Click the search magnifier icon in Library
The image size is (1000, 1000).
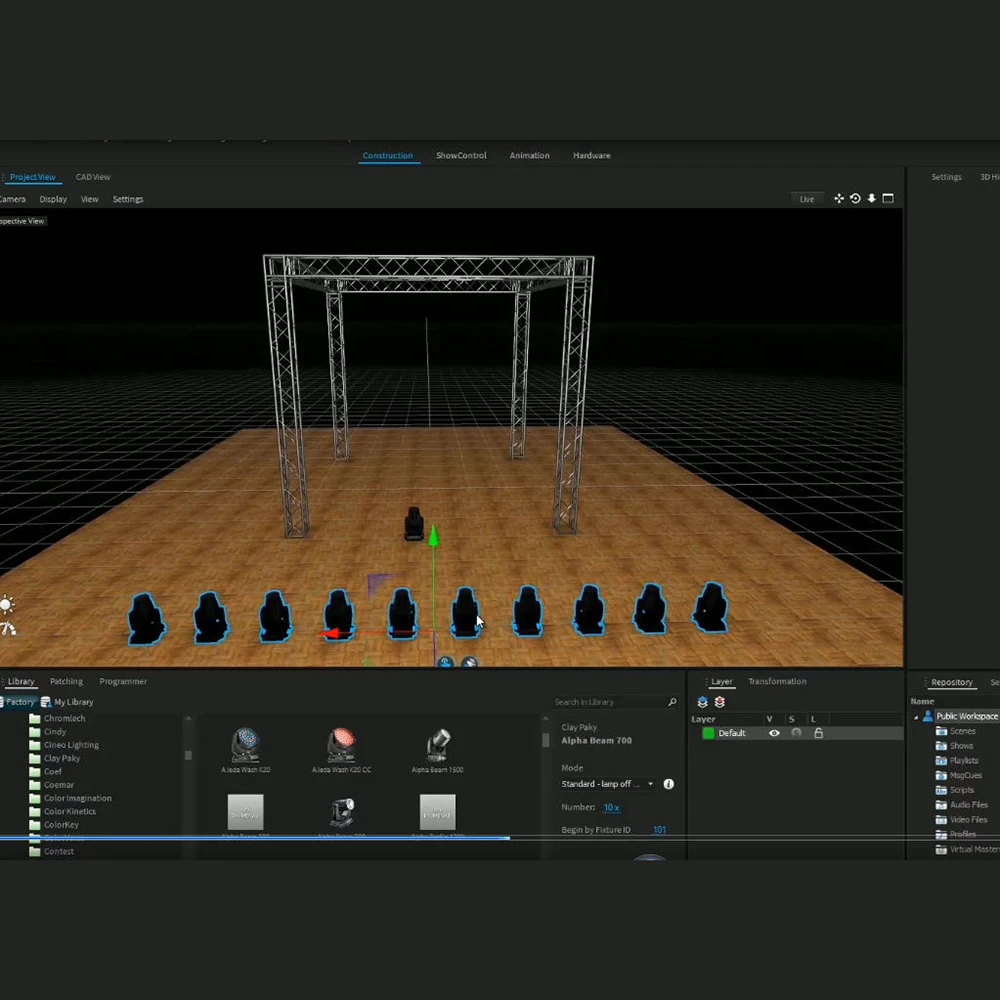point(672,702)
